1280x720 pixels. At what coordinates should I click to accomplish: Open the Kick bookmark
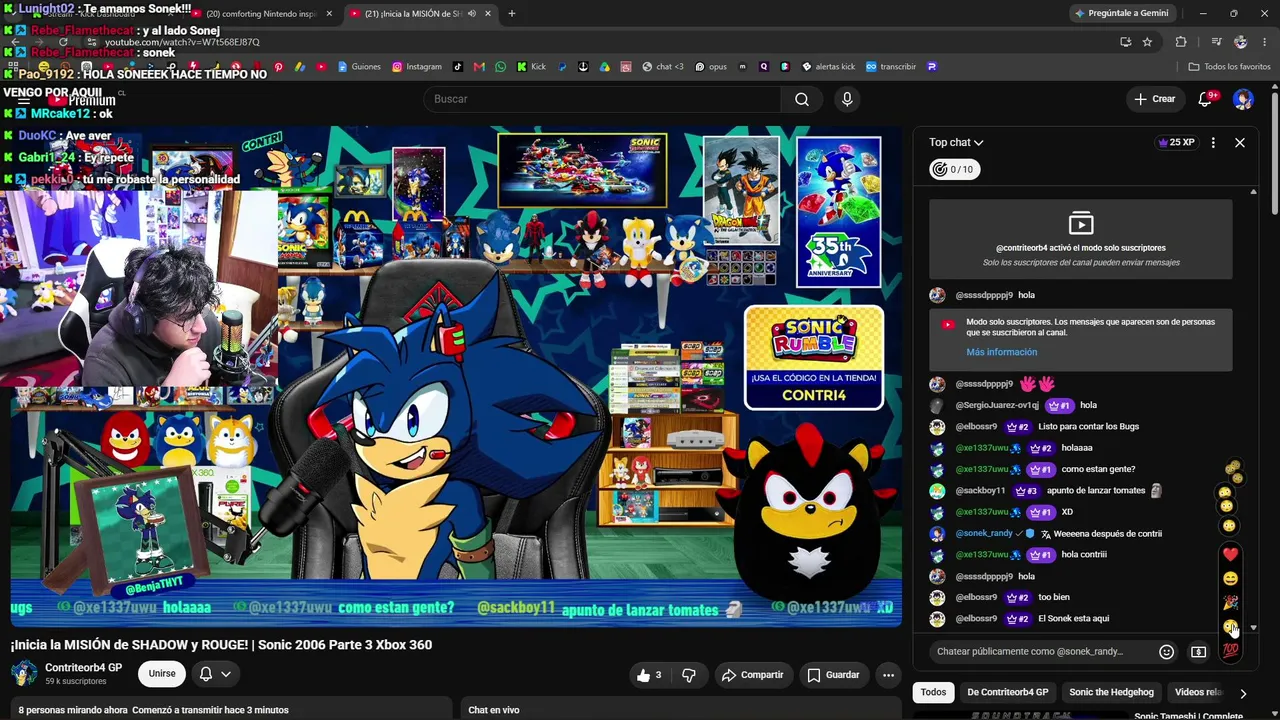click(531, 67)
